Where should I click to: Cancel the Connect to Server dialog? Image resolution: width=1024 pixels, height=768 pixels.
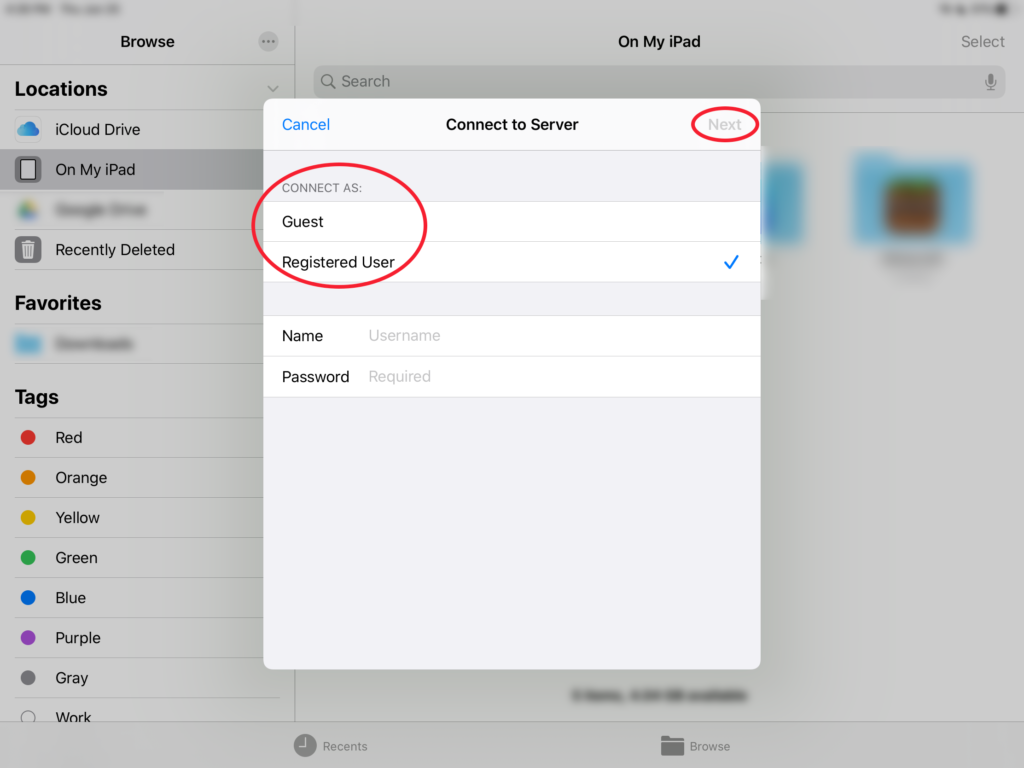[x=306, y=124]
